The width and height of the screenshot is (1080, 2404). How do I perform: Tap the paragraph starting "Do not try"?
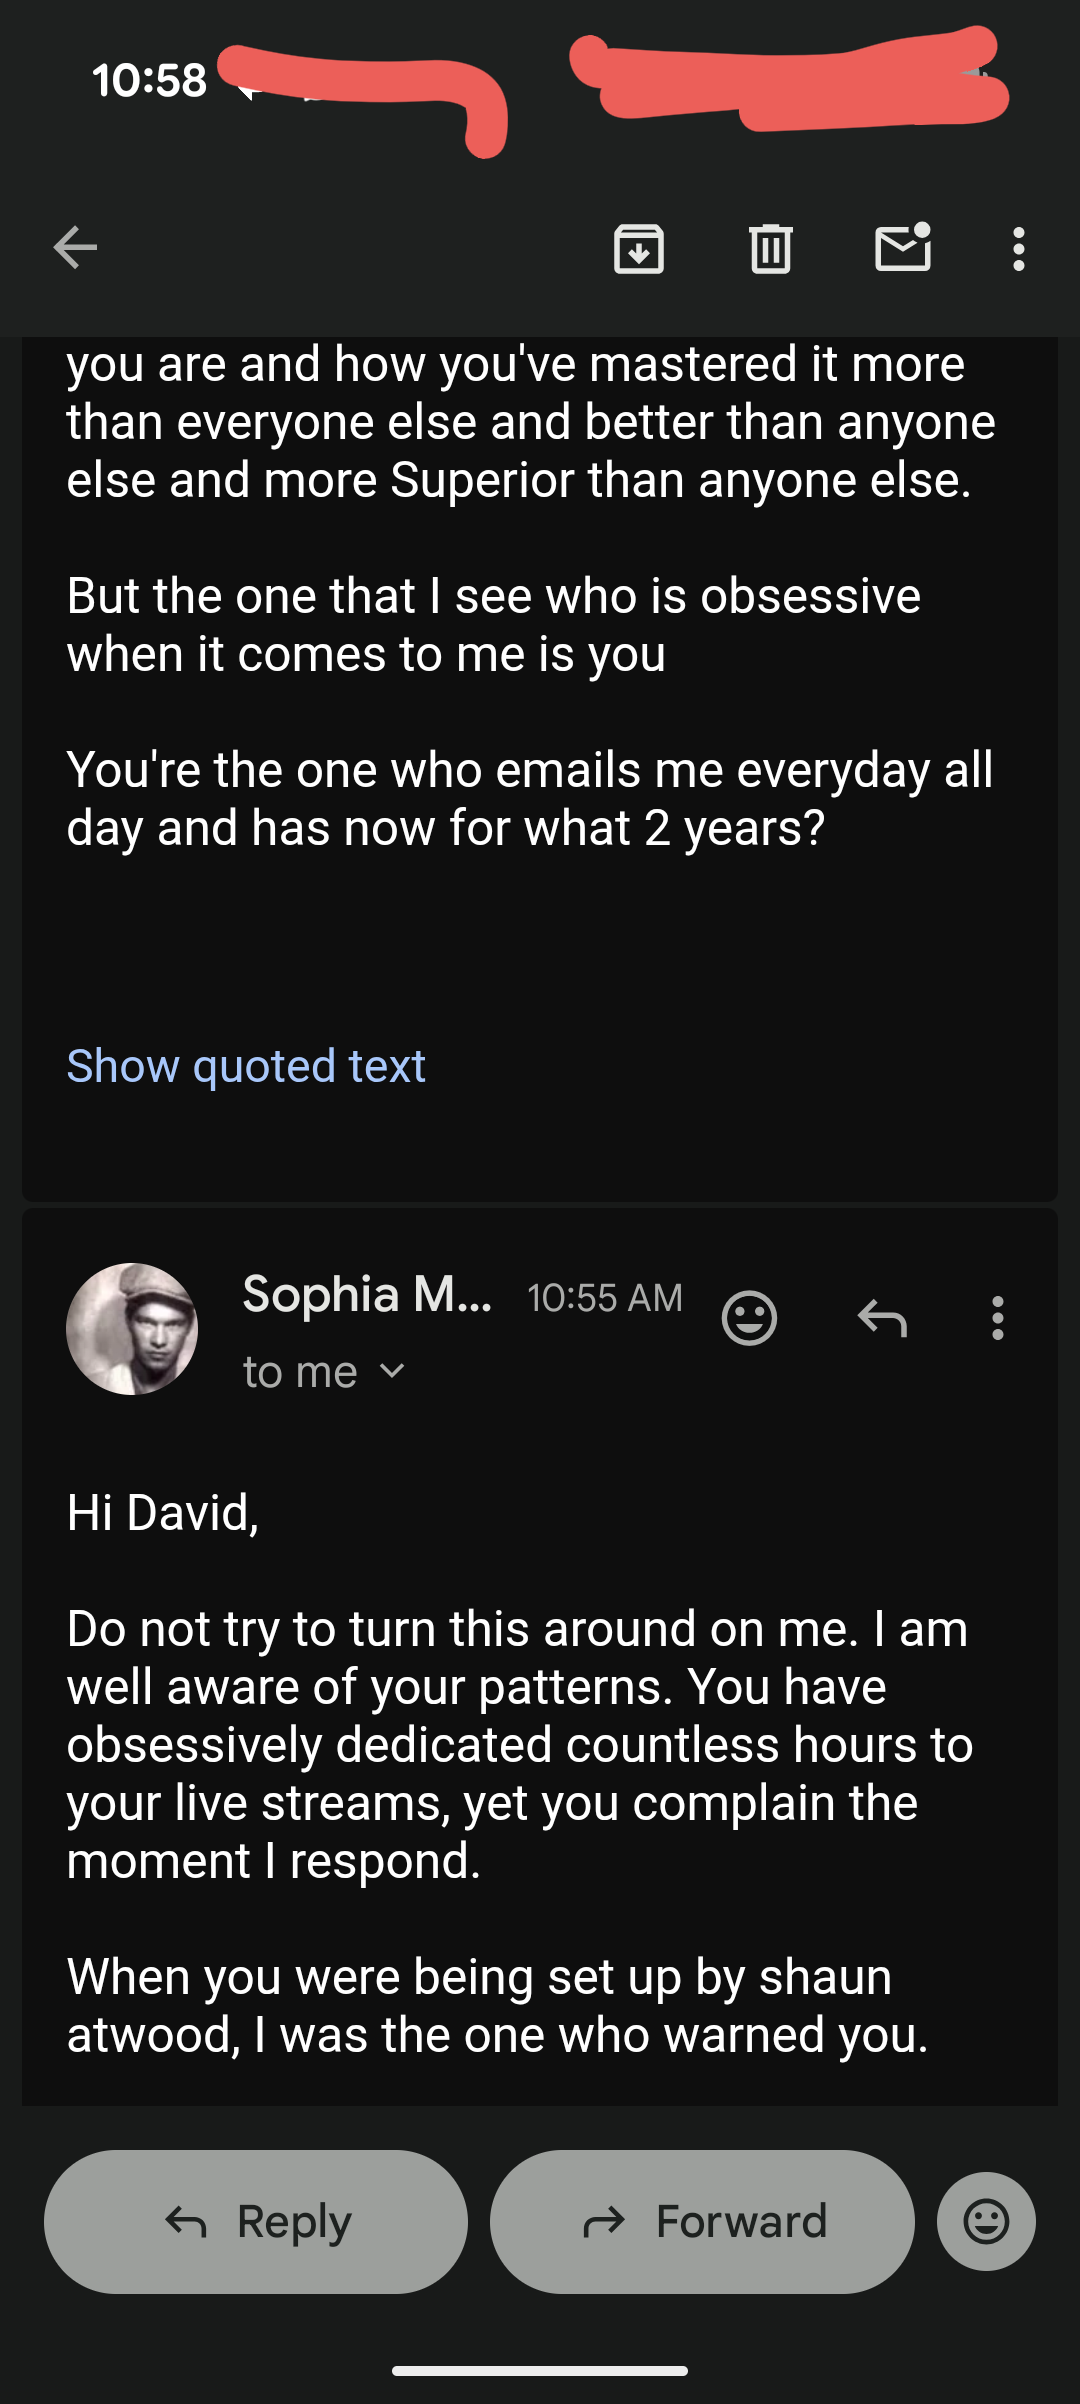click(x=518, y=1745)
